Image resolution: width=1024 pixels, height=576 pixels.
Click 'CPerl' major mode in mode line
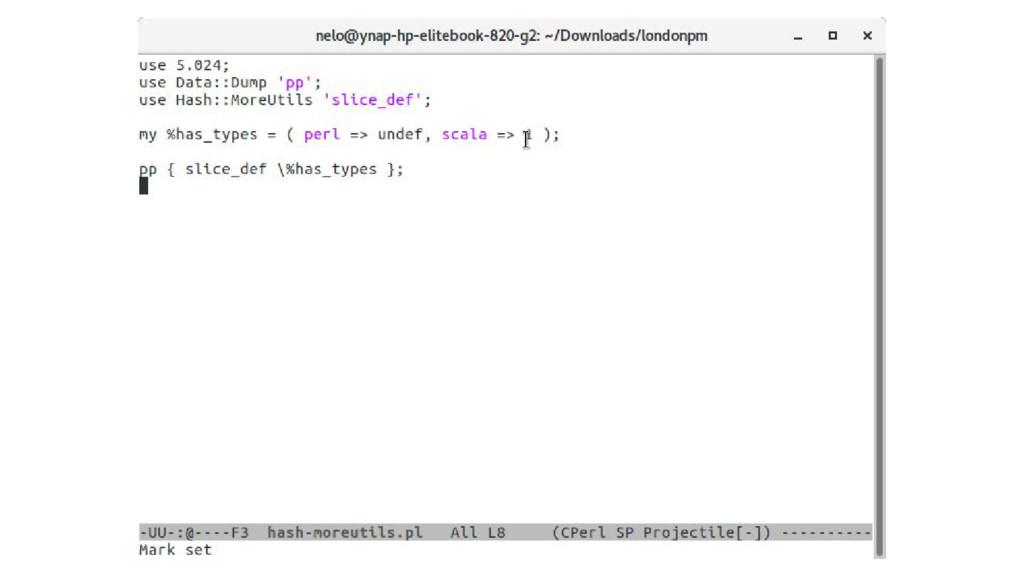583,532
